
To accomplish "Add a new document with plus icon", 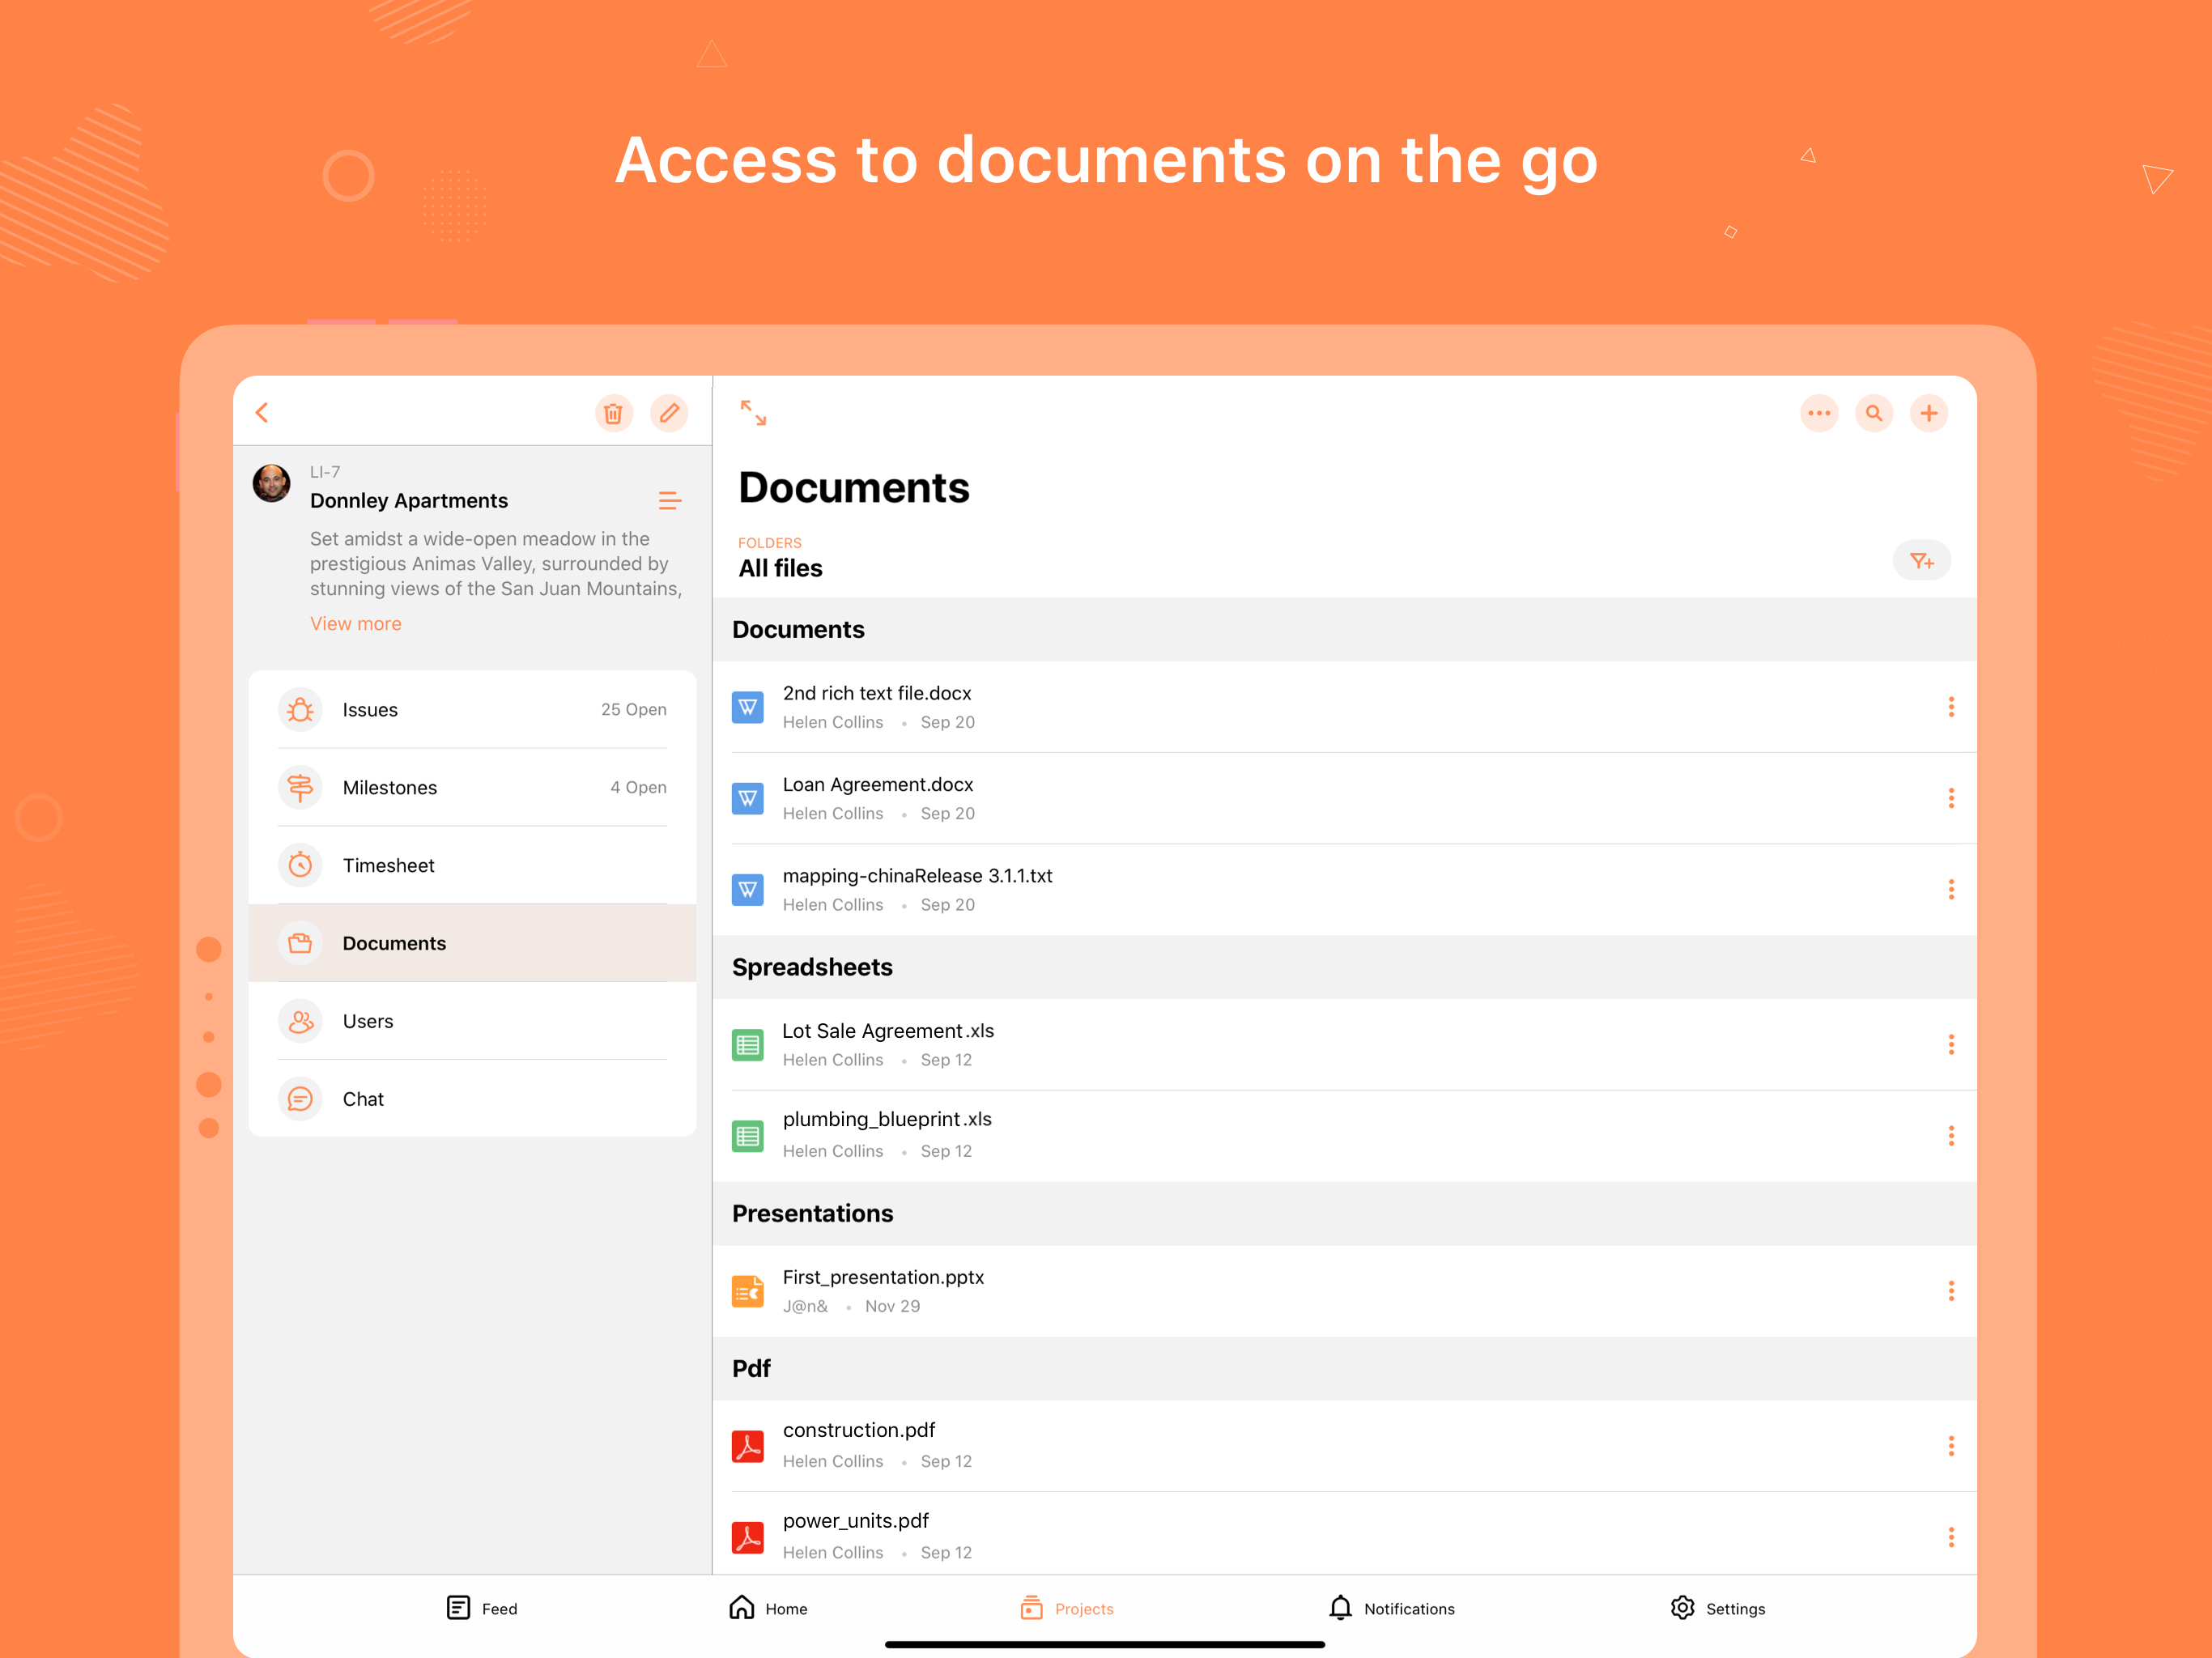I will pos(1929,413).
